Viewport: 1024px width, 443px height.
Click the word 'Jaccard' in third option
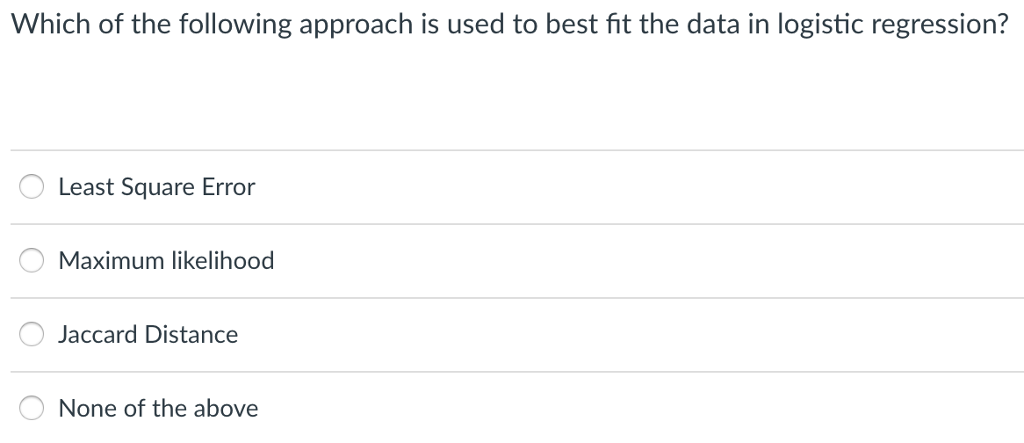coord(98,335)
